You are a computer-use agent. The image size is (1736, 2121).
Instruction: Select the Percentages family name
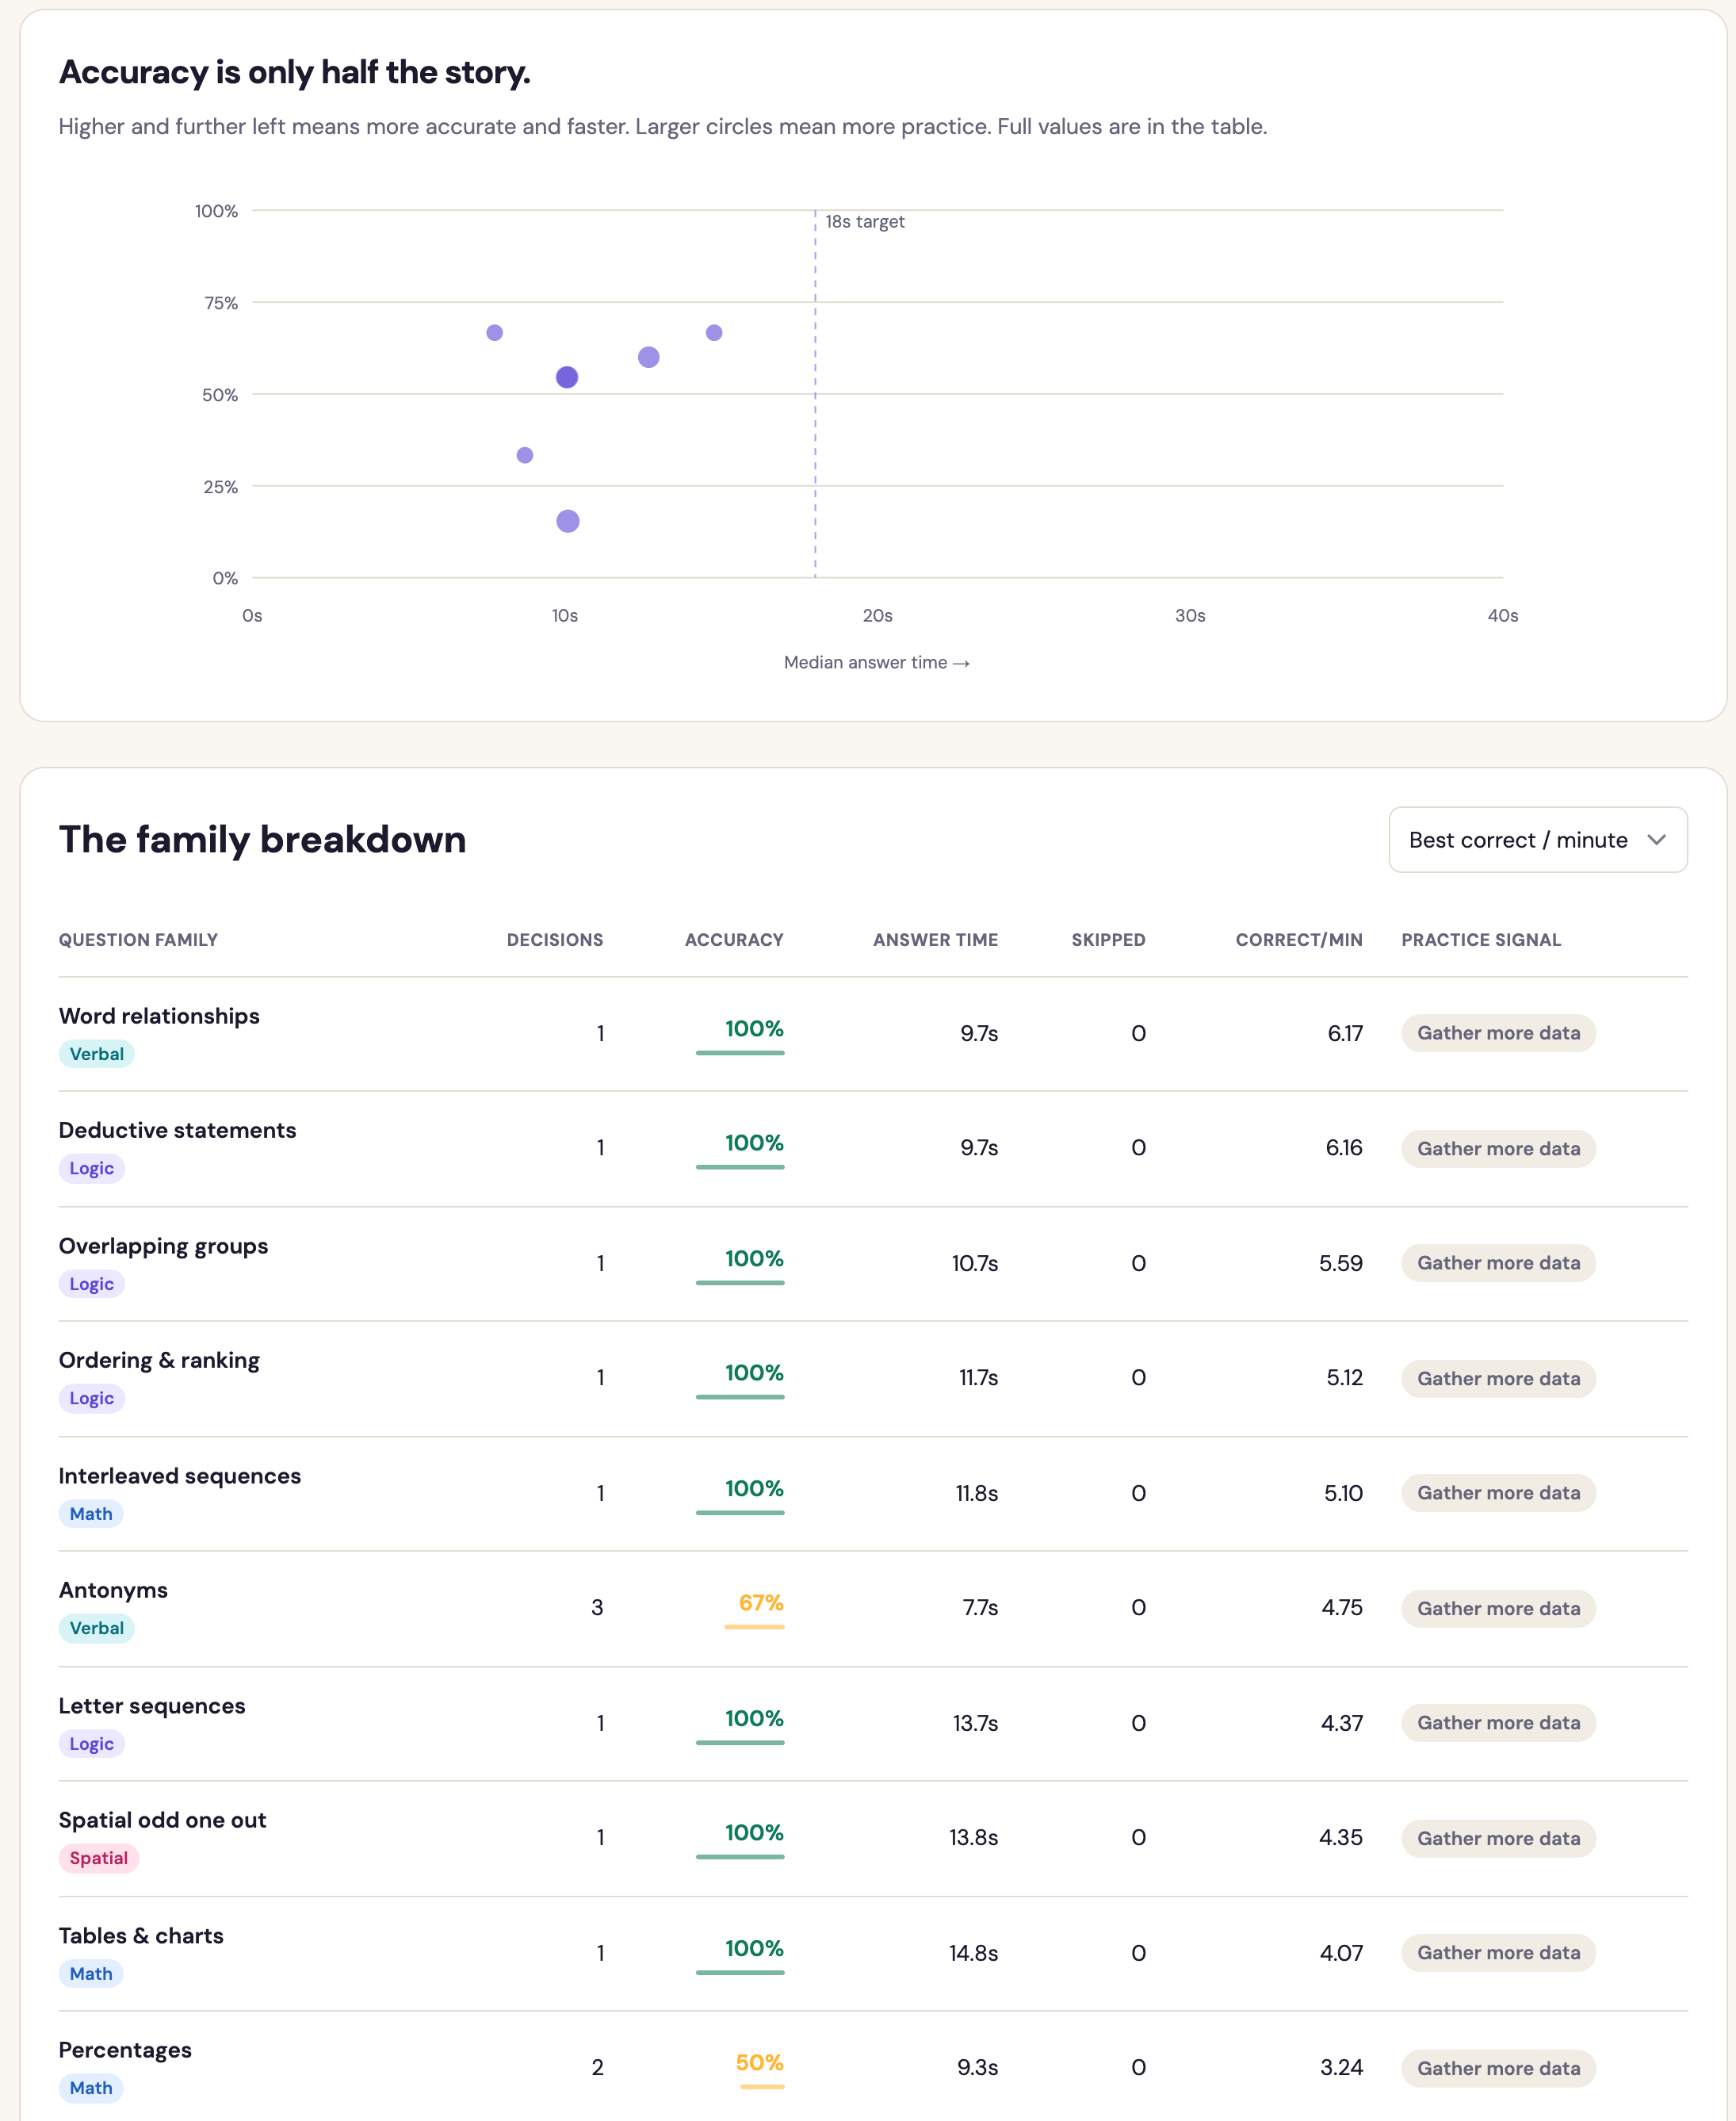pos(125,2050)
